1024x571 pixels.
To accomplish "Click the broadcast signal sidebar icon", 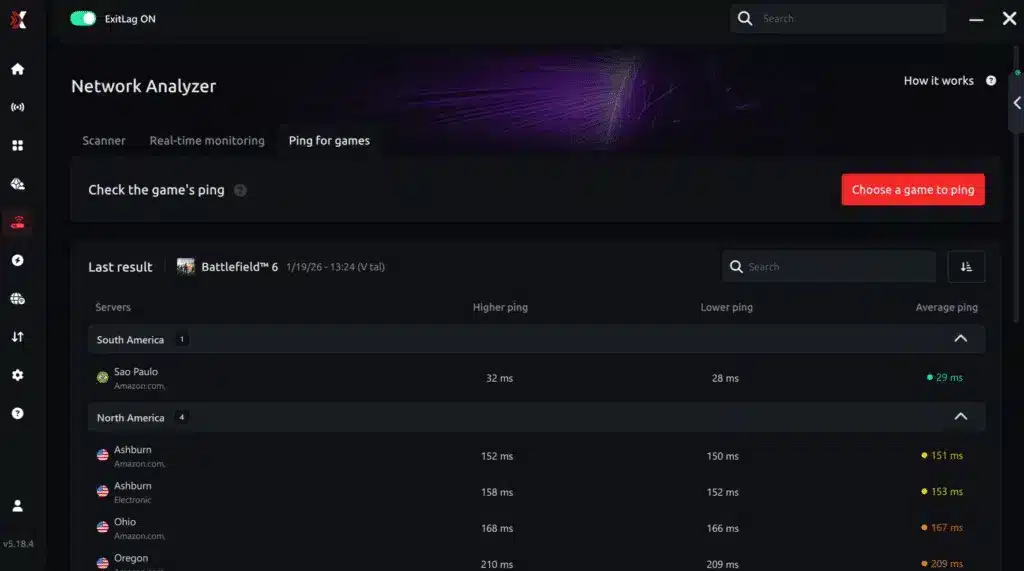I will click(18, 107).
